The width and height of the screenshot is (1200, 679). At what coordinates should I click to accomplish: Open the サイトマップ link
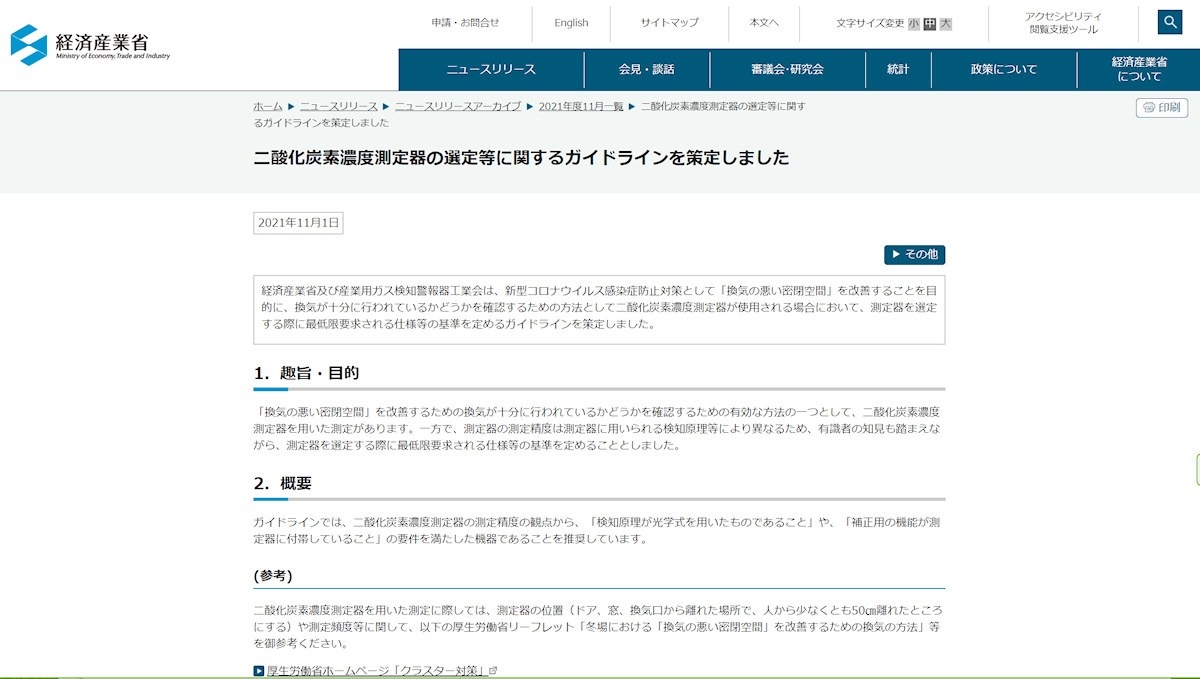(669, 23)
